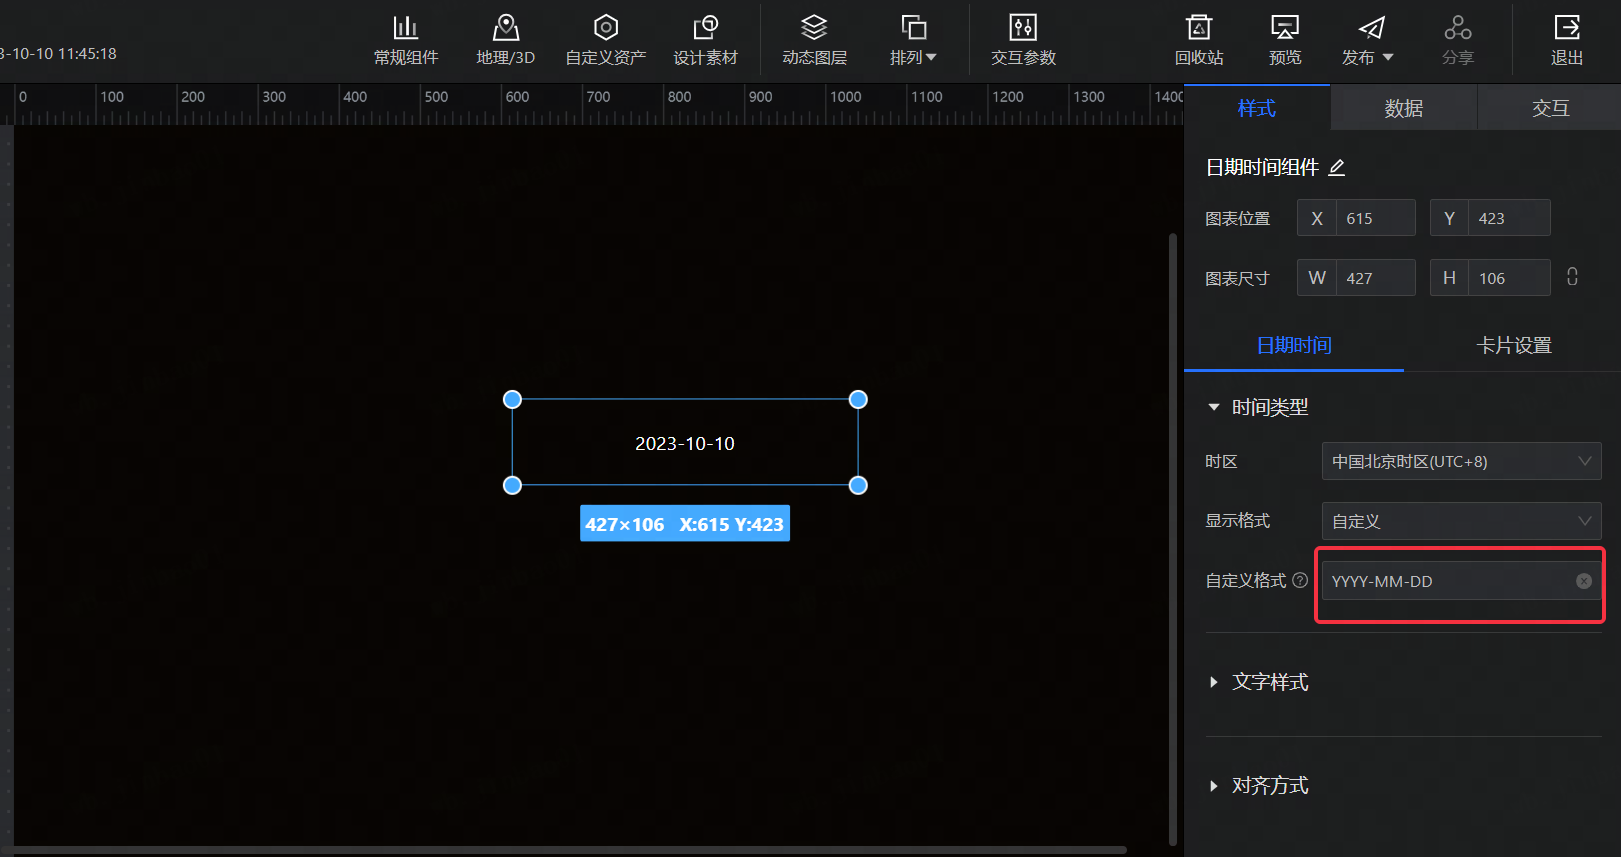The width and height of the screenshot is (1621, 857).
Task: Open 设计素材 design materials
Action: (705, 40)
